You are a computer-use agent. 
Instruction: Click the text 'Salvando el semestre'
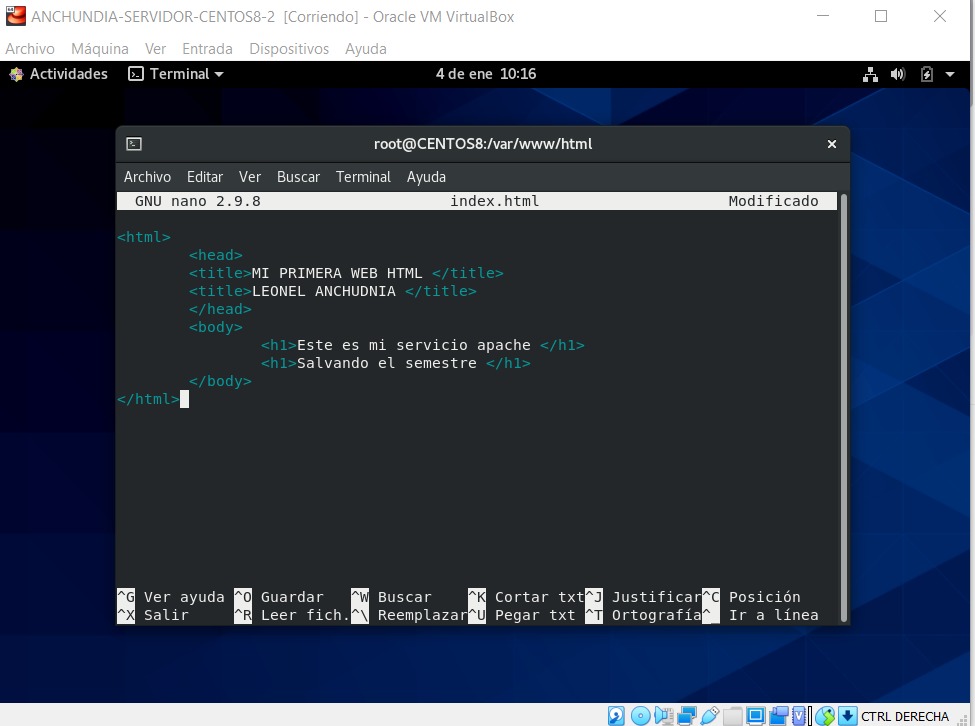click(387, 364)
